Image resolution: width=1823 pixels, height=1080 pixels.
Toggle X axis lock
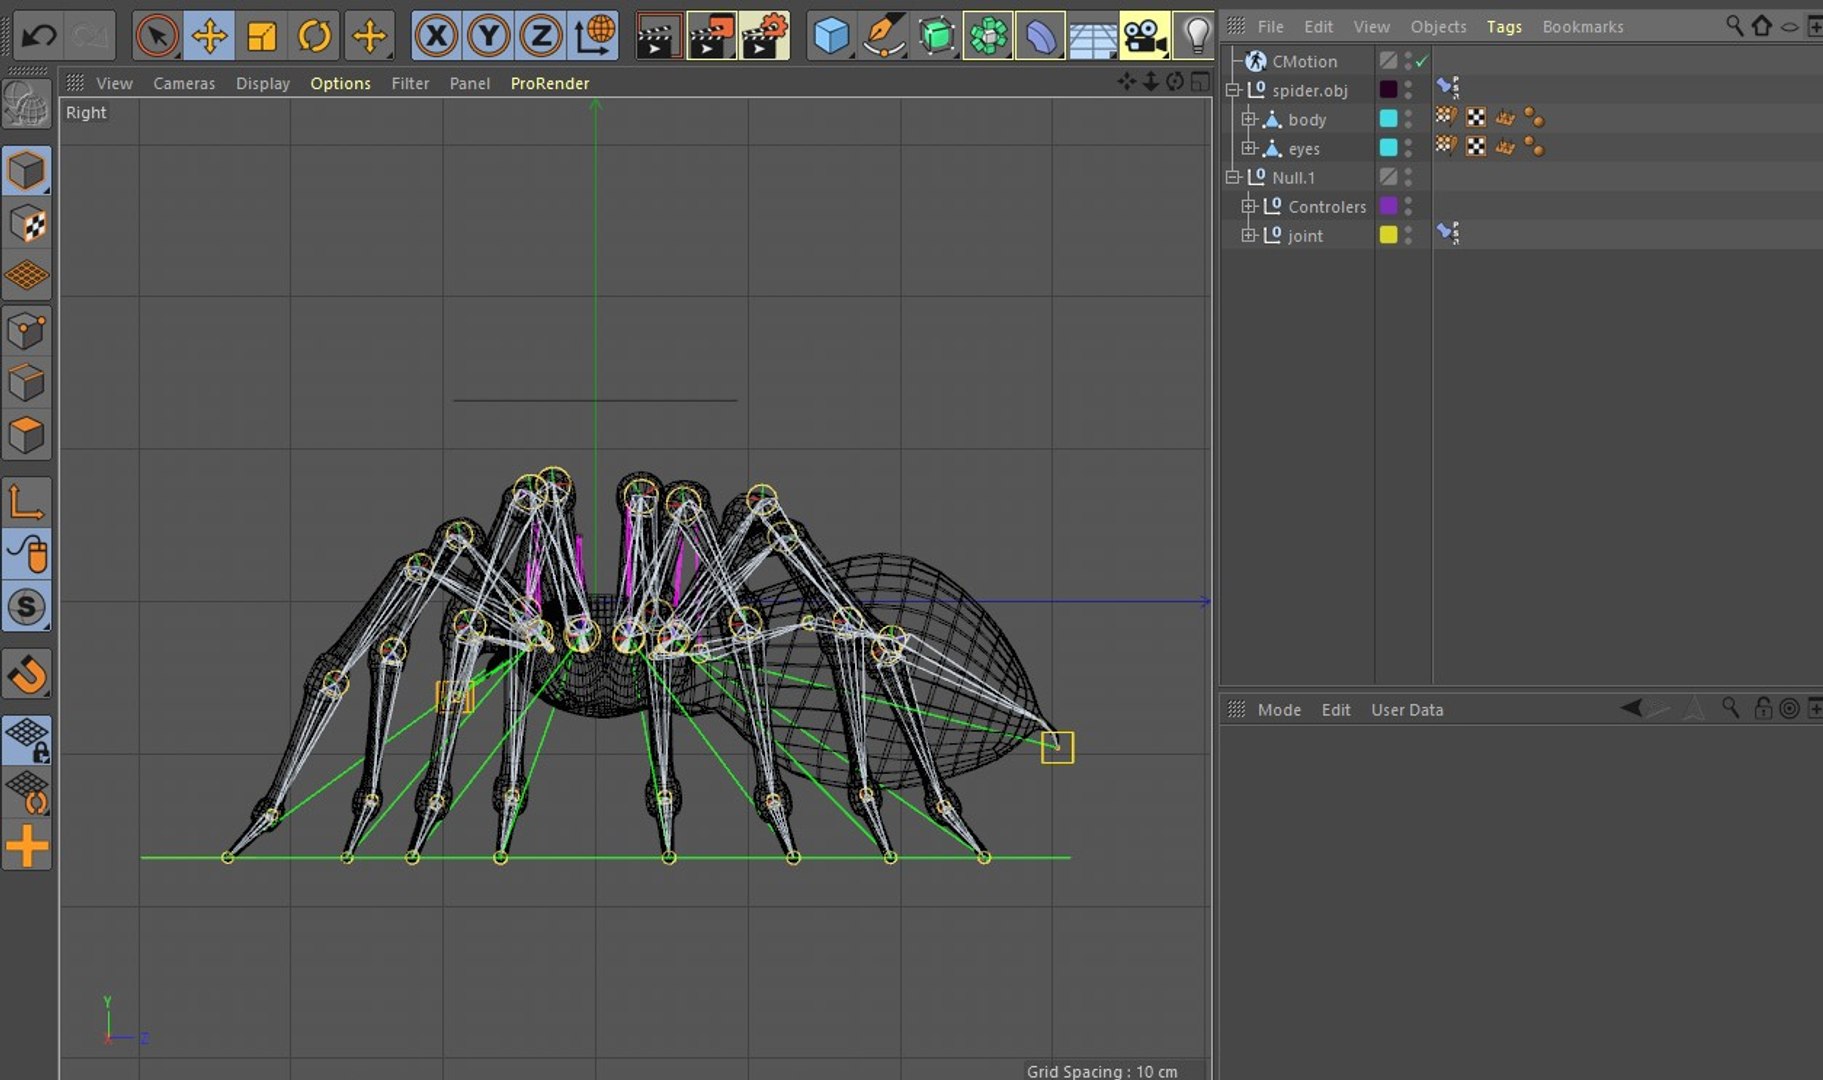[436, 36]
